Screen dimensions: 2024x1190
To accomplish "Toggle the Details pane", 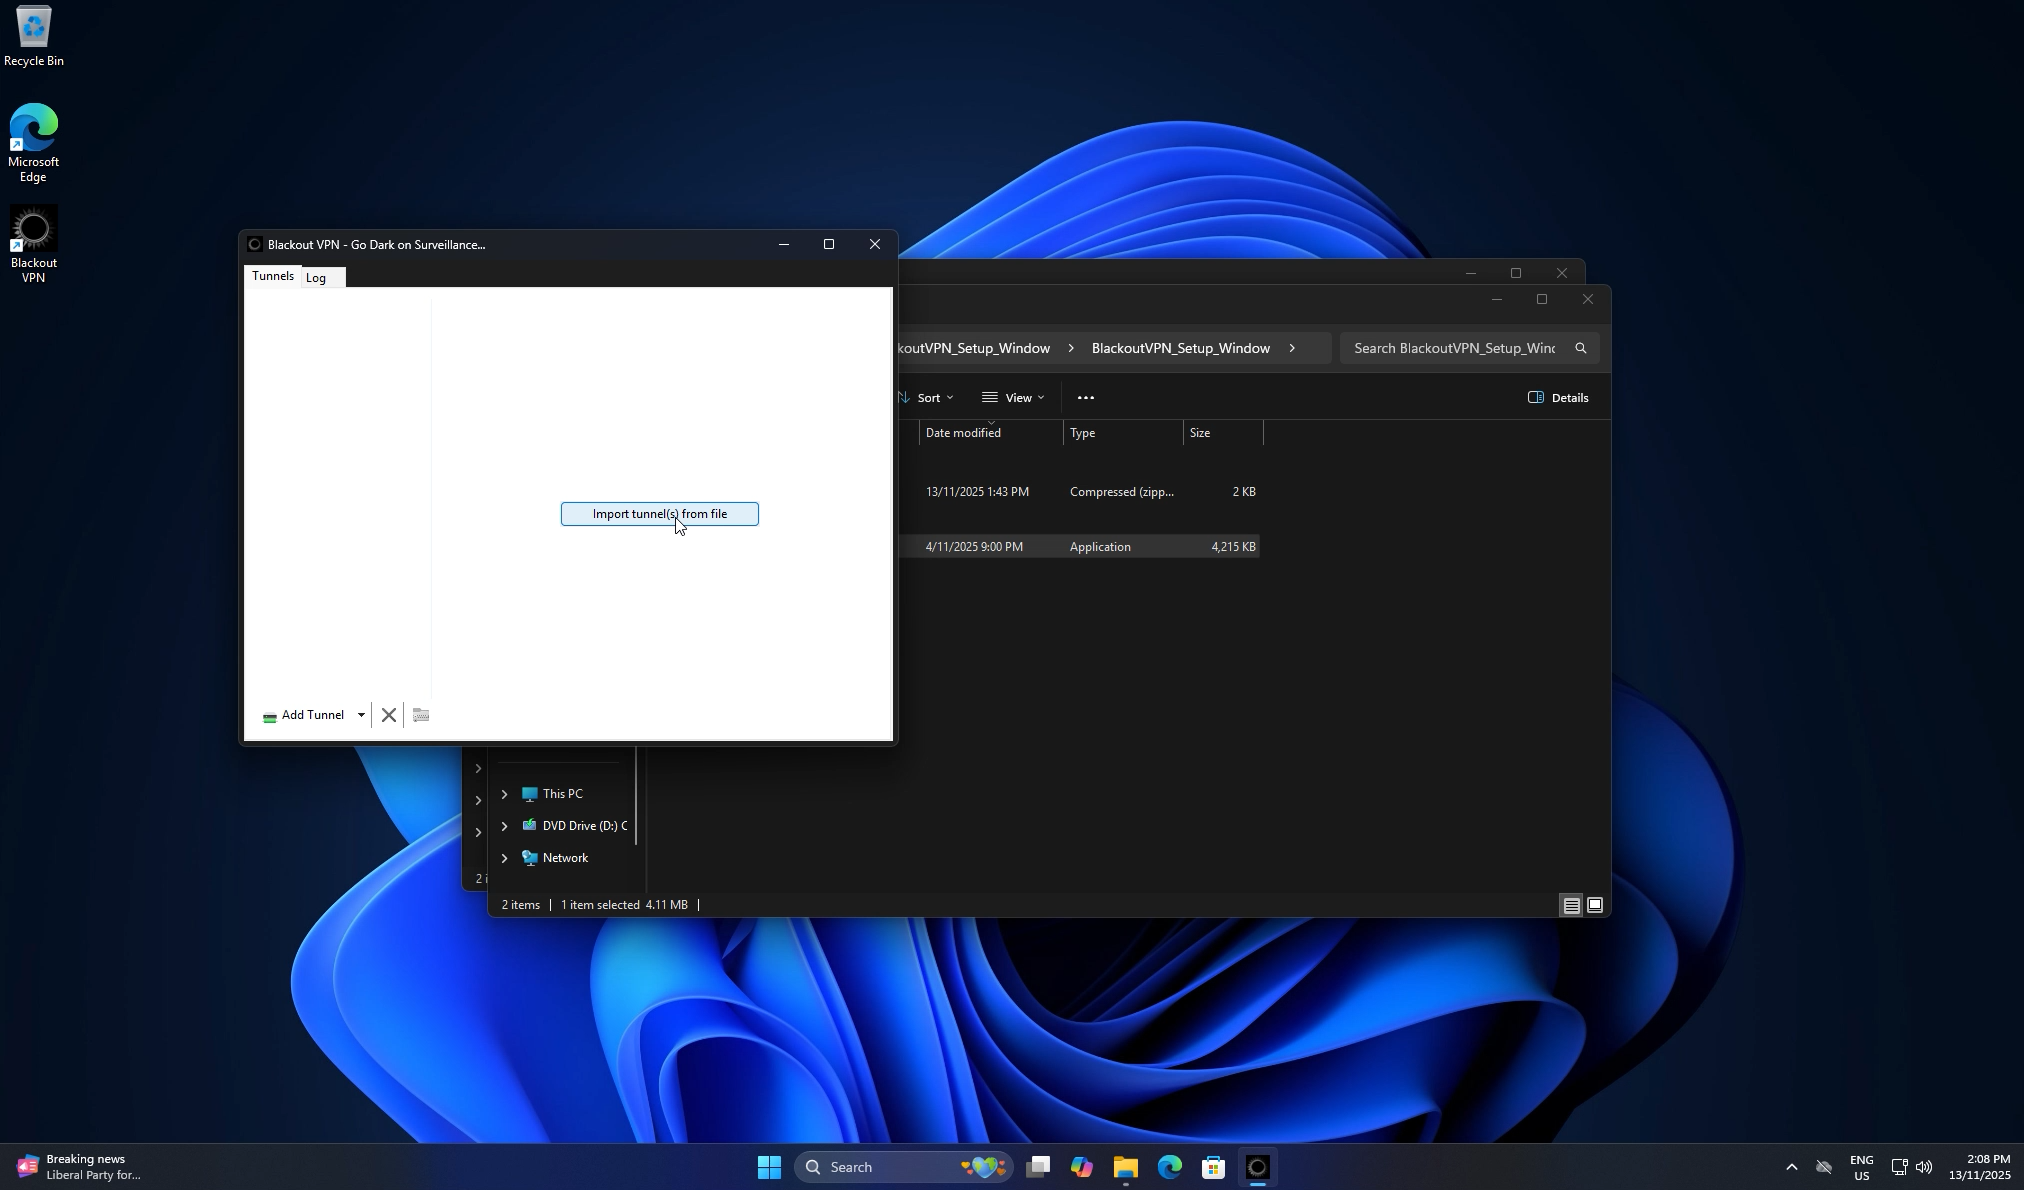I will [x=1558, y=397].
